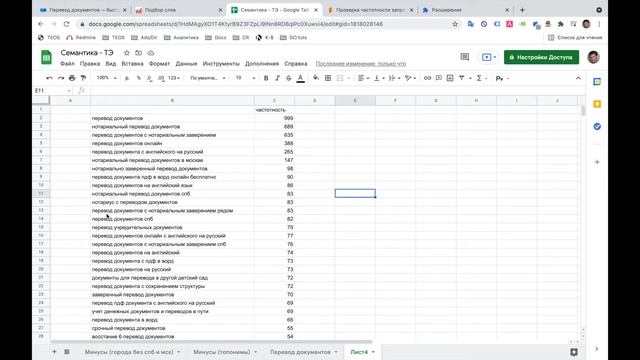Switch to the Минусы (топонимы) sheet tab
The height and width of the screenshot is (360, 640).
point(222,352)
